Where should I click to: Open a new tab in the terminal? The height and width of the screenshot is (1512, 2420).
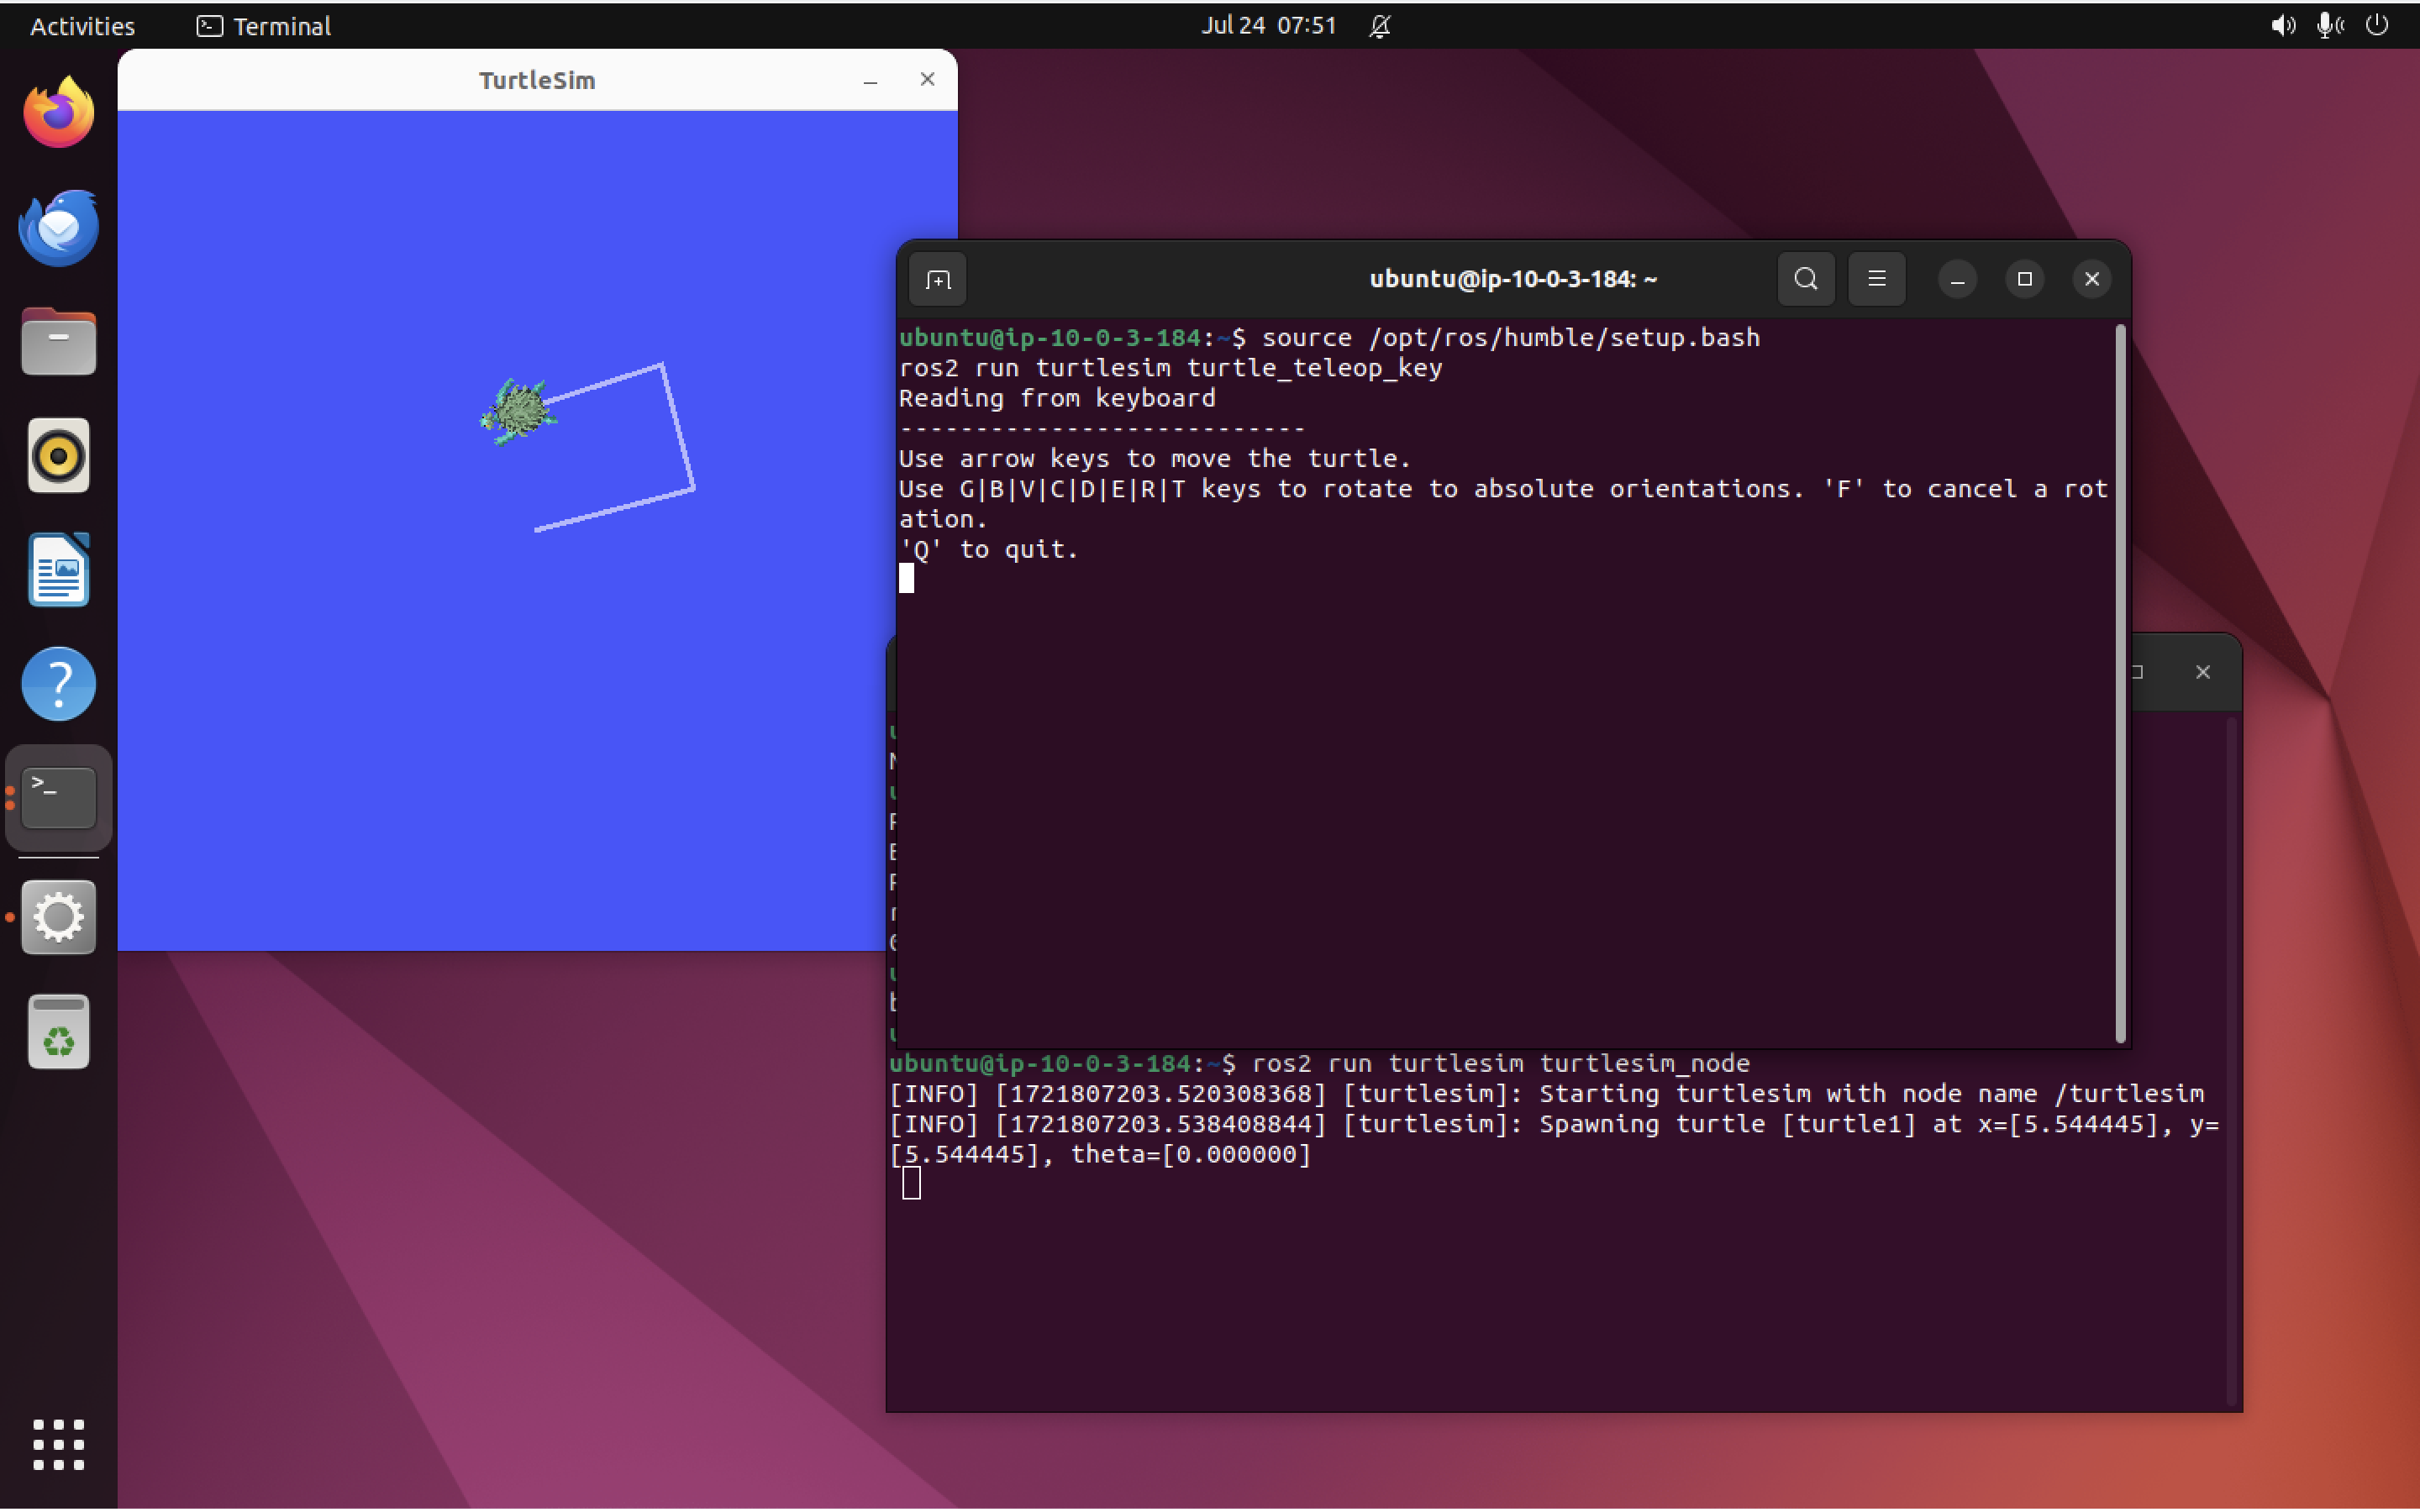point(937,279)
